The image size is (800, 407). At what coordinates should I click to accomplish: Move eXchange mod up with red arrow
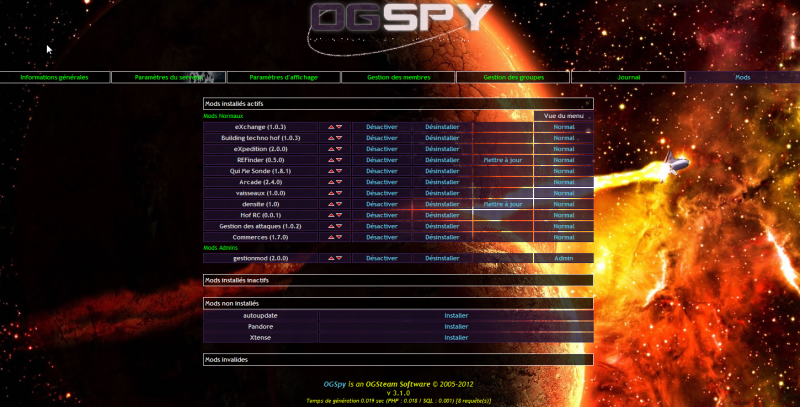click(331, 127)
